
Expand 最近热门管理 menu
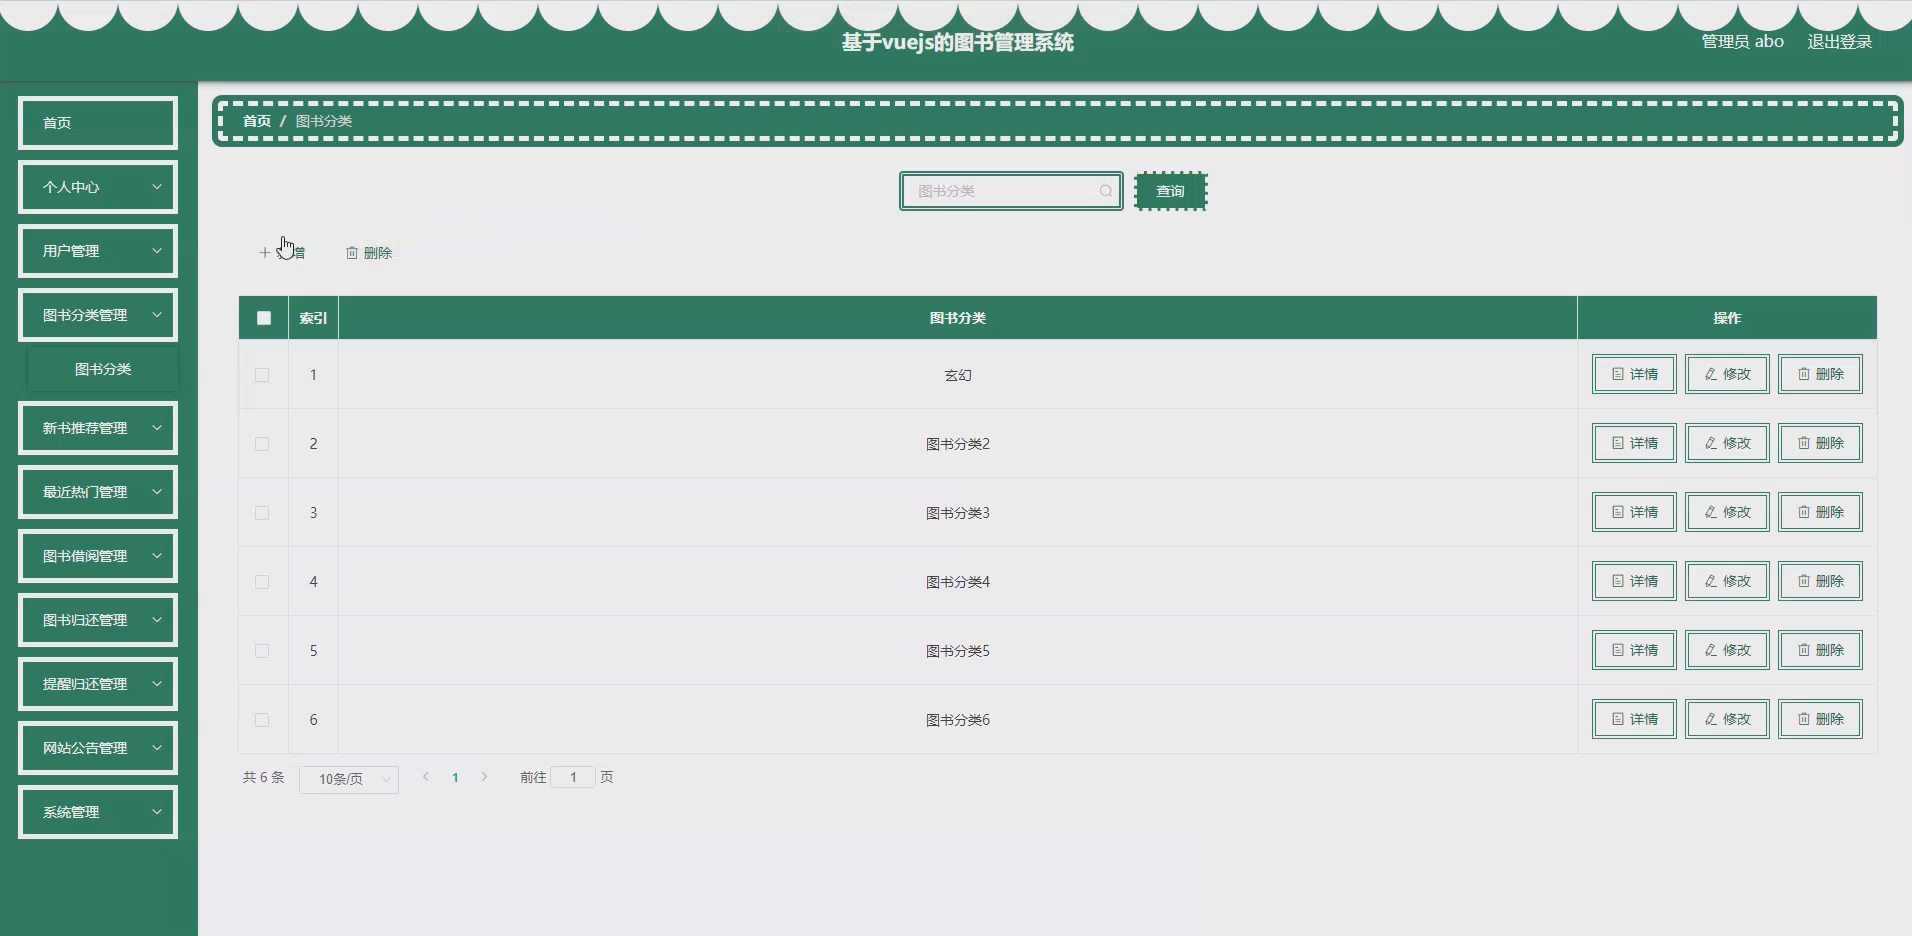(98, 492)
